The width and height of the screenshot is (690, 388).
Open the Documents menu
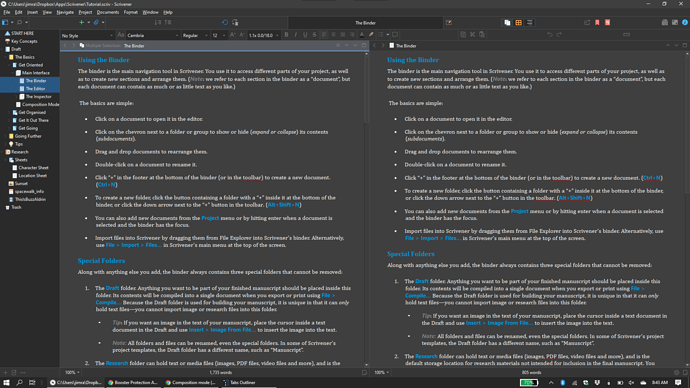pyautogui.click(x=108, y=12)
